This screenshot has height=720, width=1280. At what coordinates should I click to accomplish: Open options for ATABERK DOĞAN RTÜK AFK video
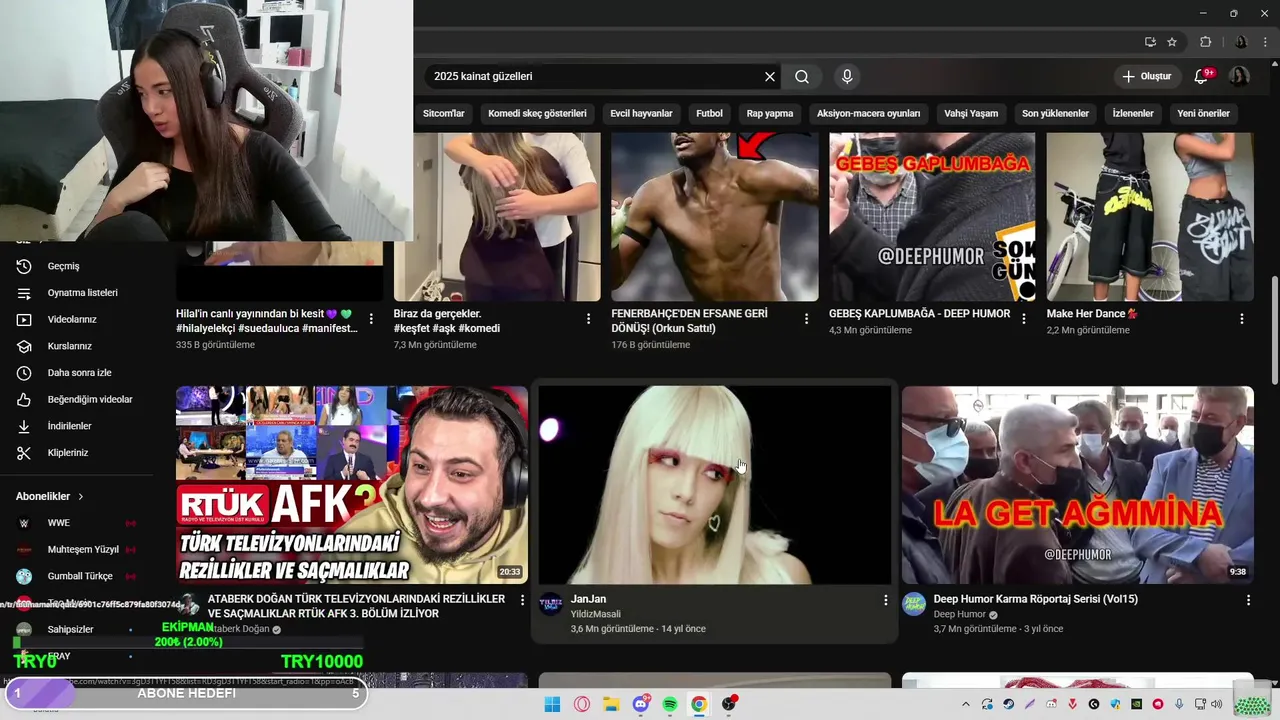coord(521,600)
